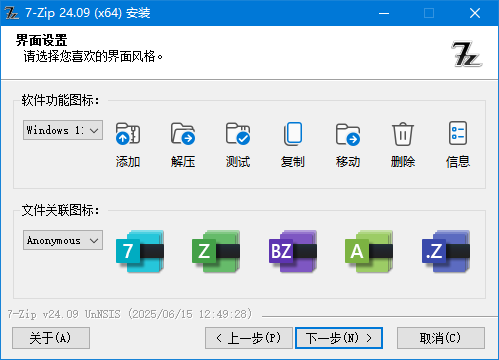499x360 pixels.
Task: Cancel installation with 取消(C) button
Action: [441, 338]
